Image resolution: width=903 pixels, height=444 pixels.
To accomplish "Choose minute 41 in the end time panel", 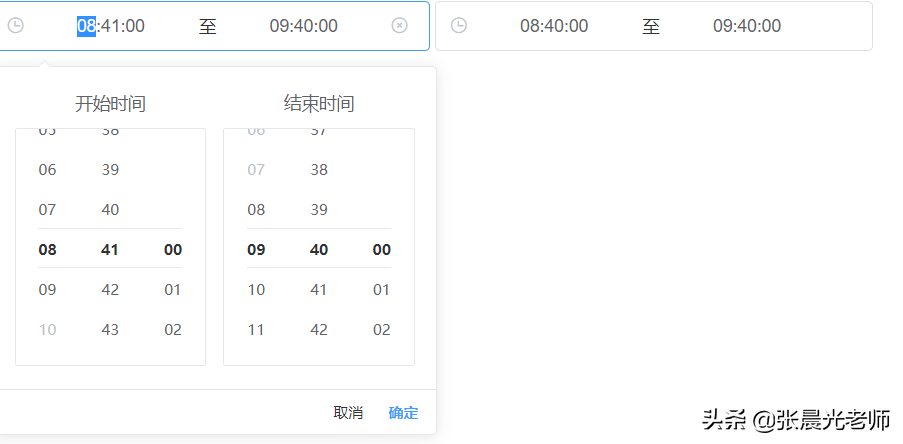I will [x=319, y=290].
